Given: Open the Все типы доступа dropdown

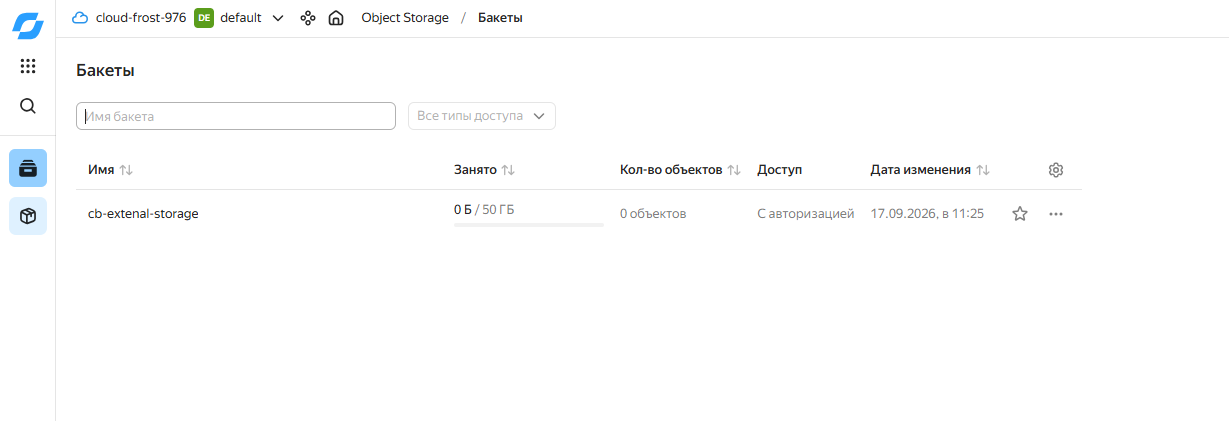Looking at the screenshot, I should (482, 116).
